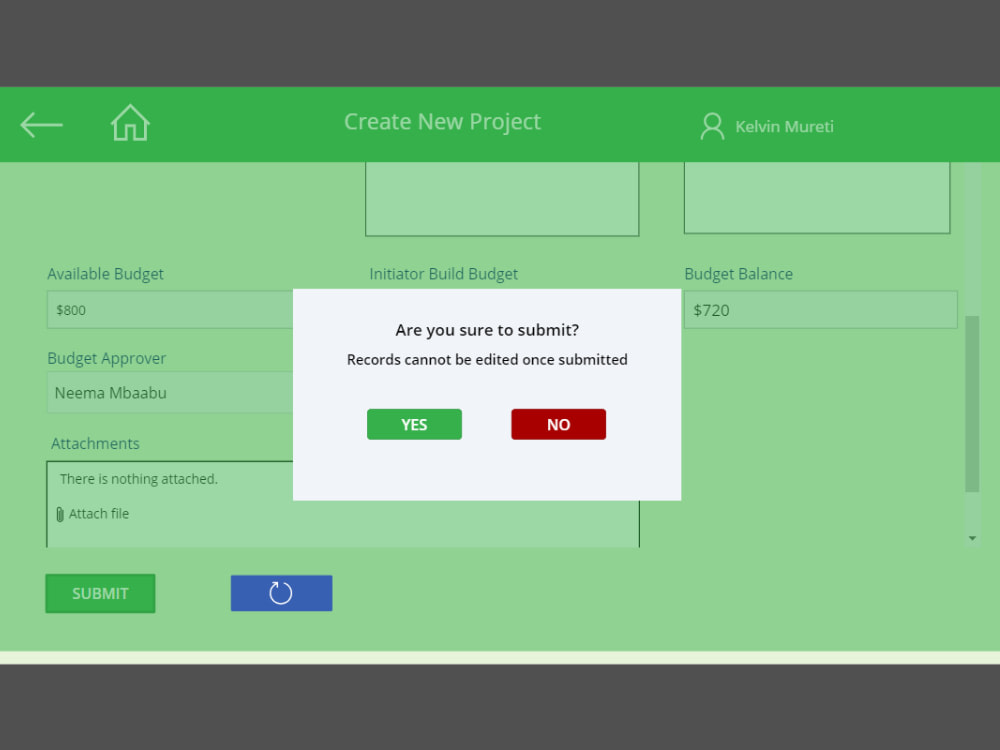Viewport: 1000px width, 750px height.
Task: Open the profile using the person icon
Action: click(x=712, y=126)
